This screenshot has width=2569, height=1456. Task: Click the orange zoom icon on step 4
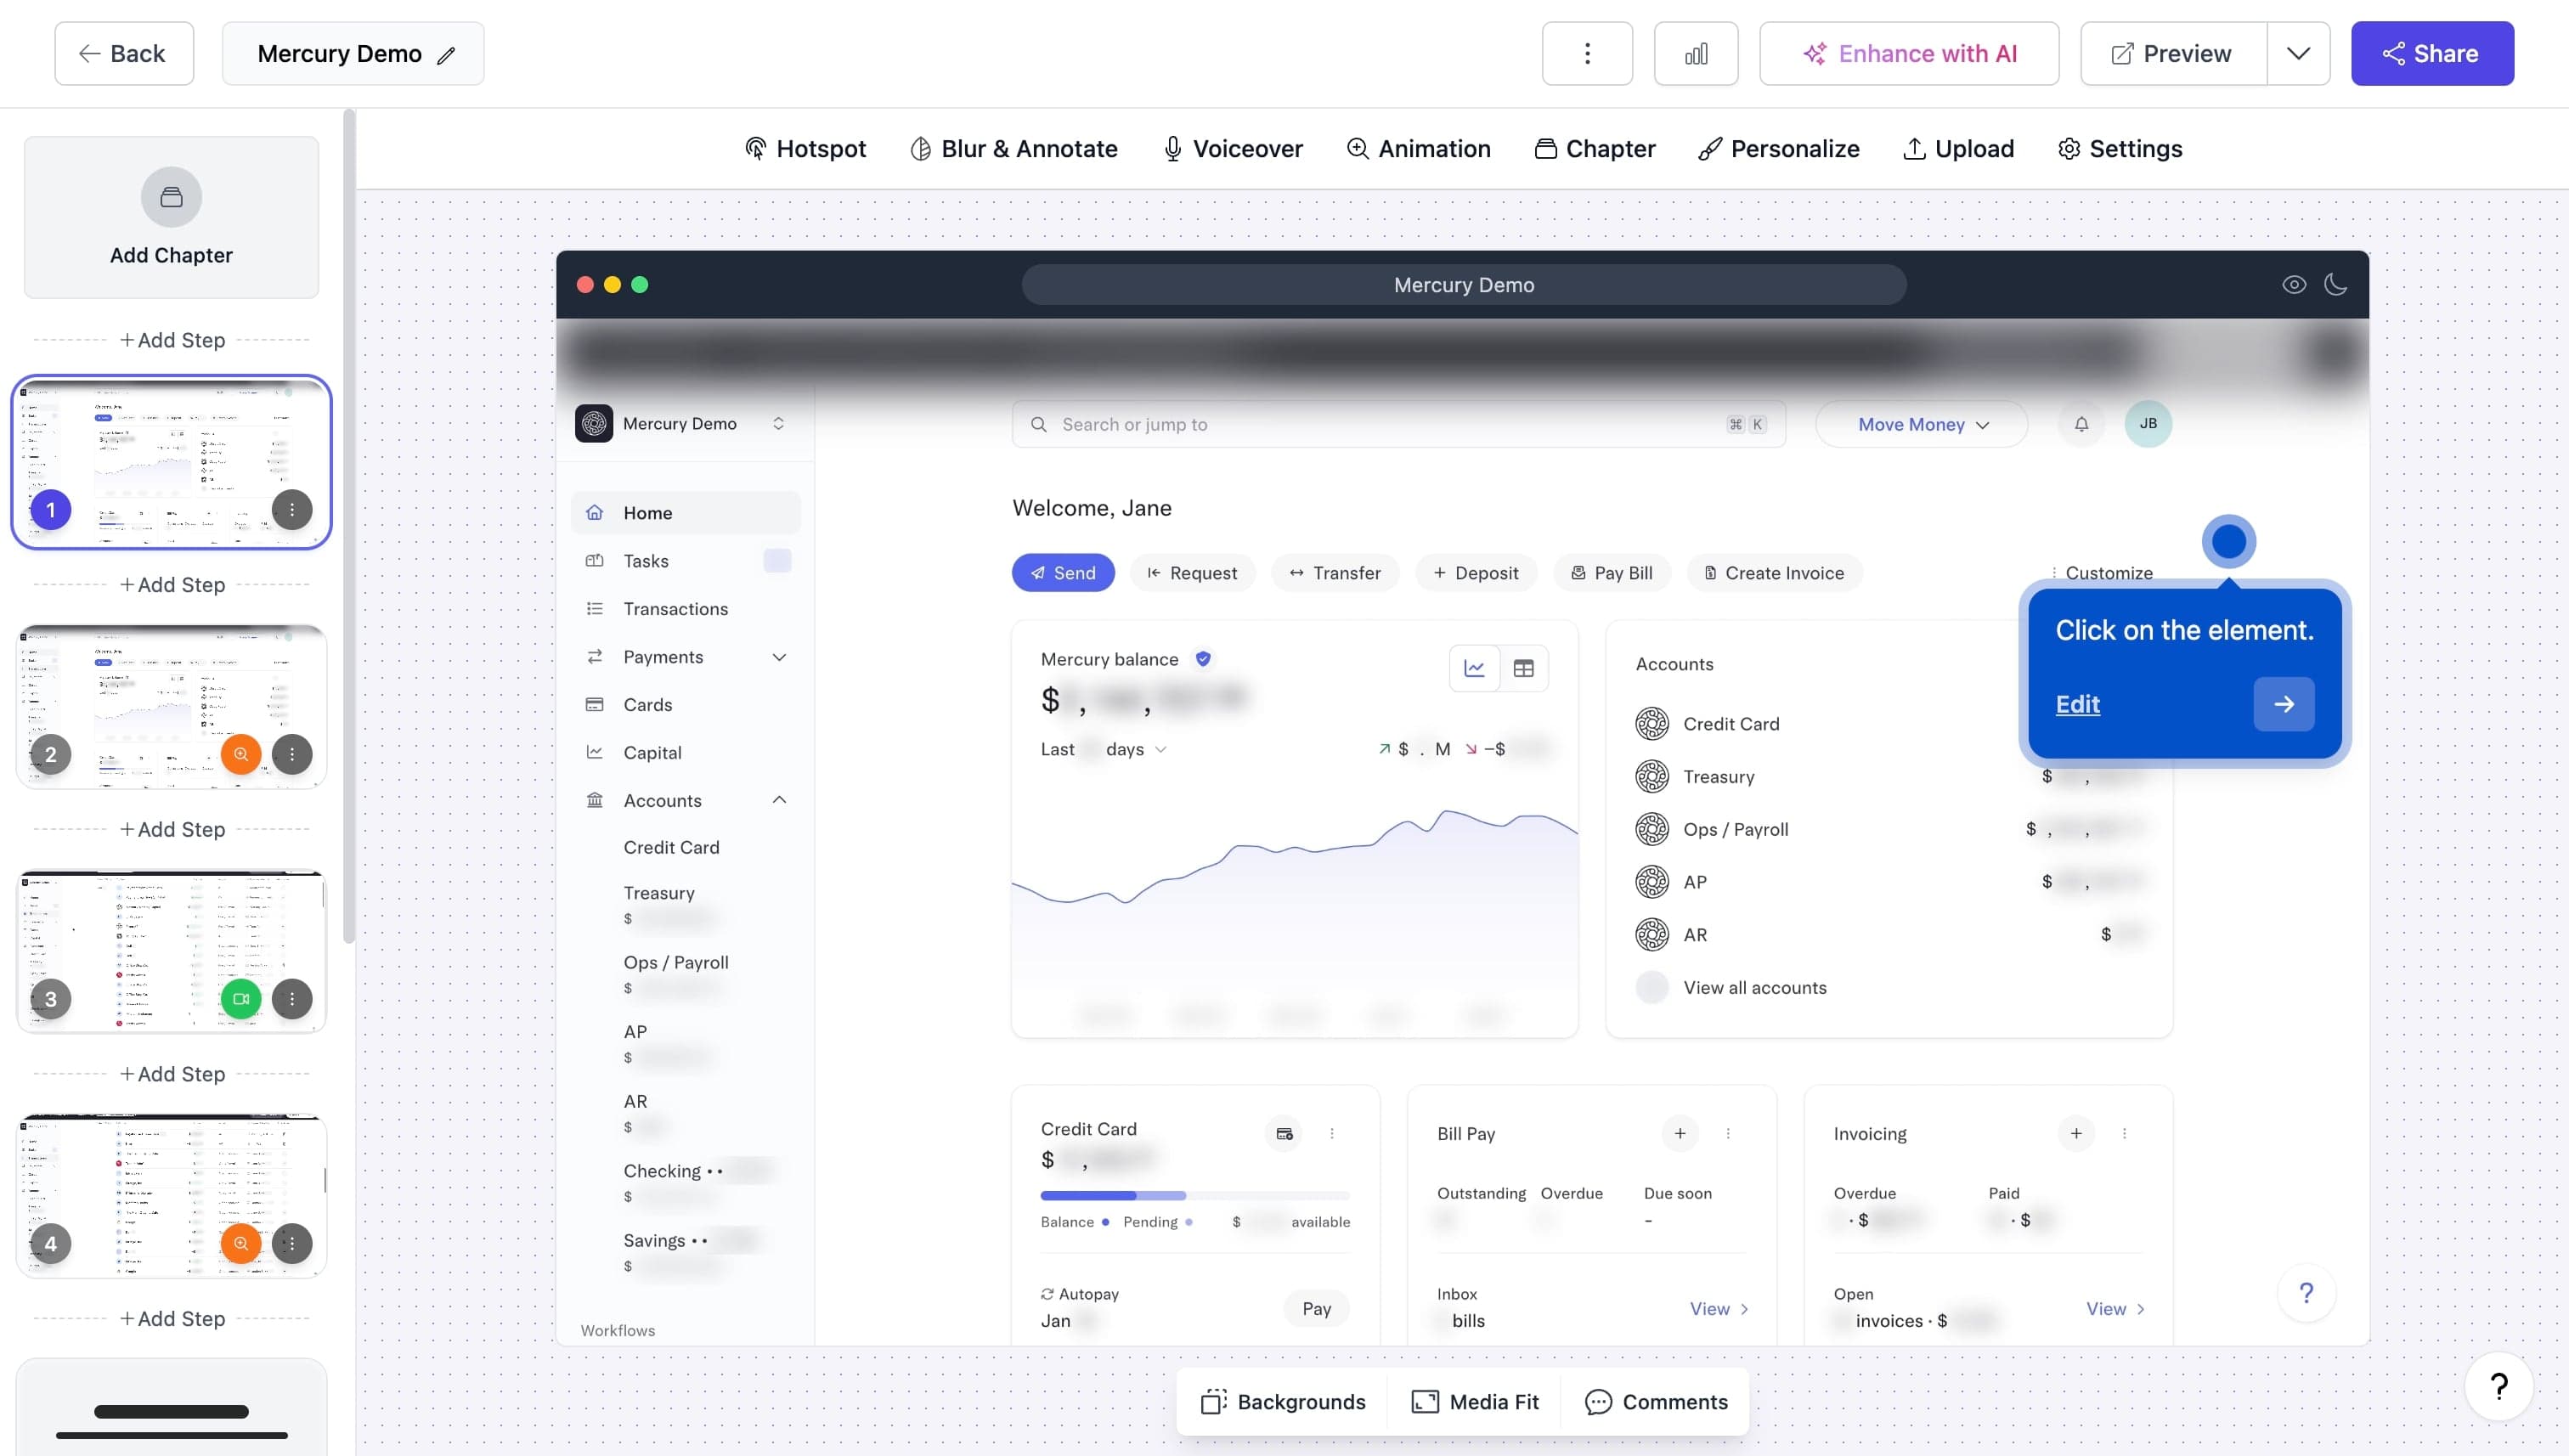click(241, 1244)
